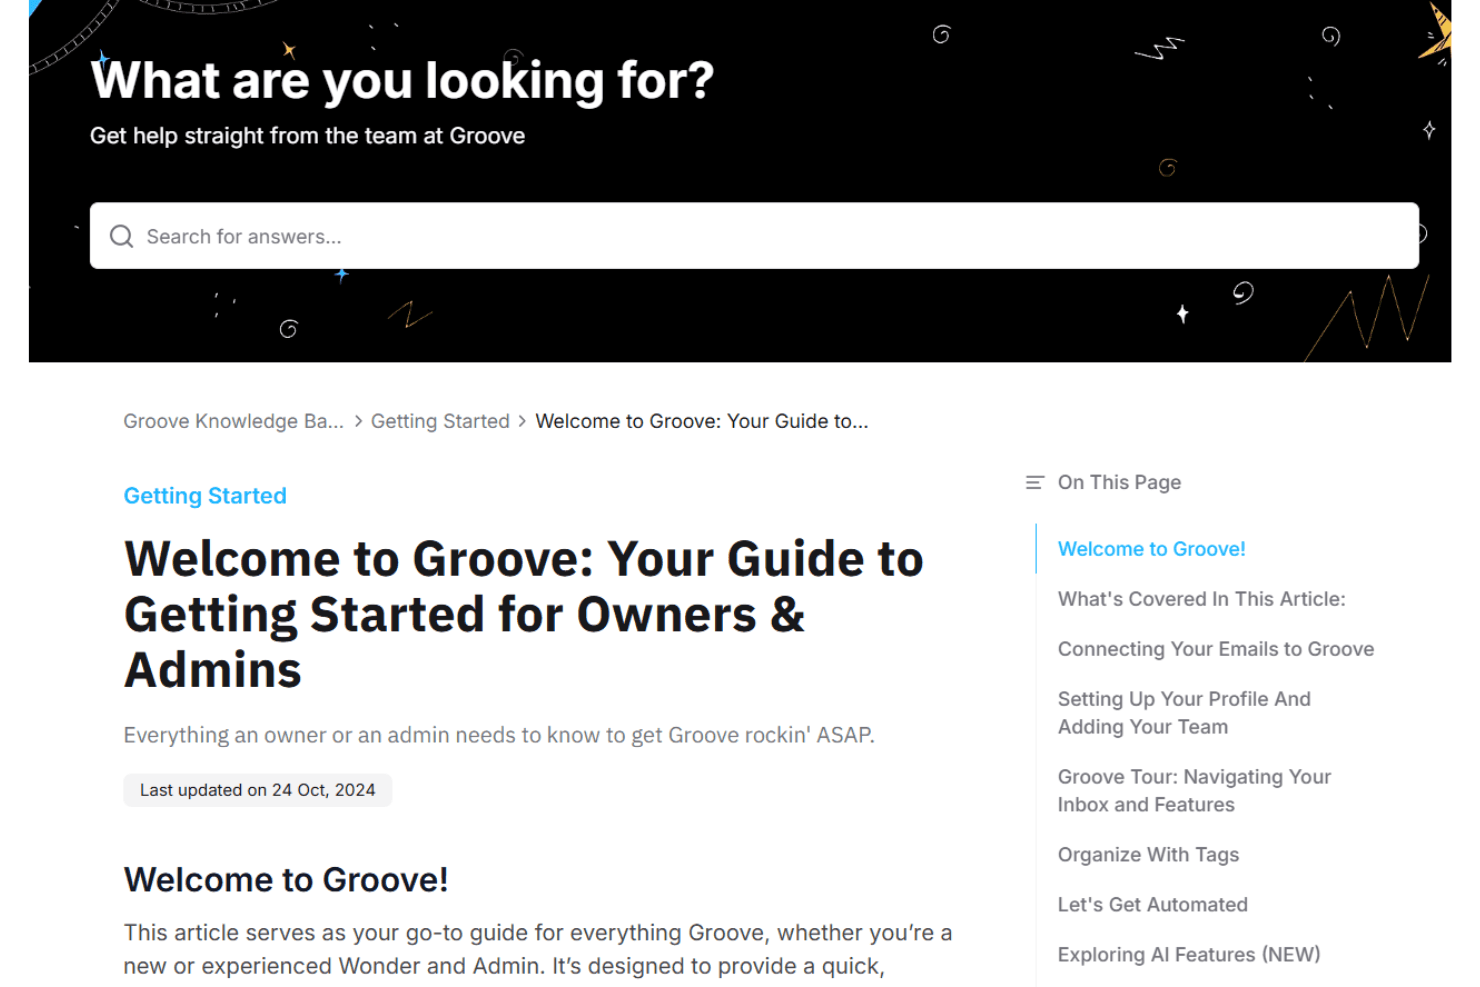This screenshot has height=987, width=1480.
Task: Jump to Organize With Tags section
Action: pyautogui.click(x=1148, y=855)
